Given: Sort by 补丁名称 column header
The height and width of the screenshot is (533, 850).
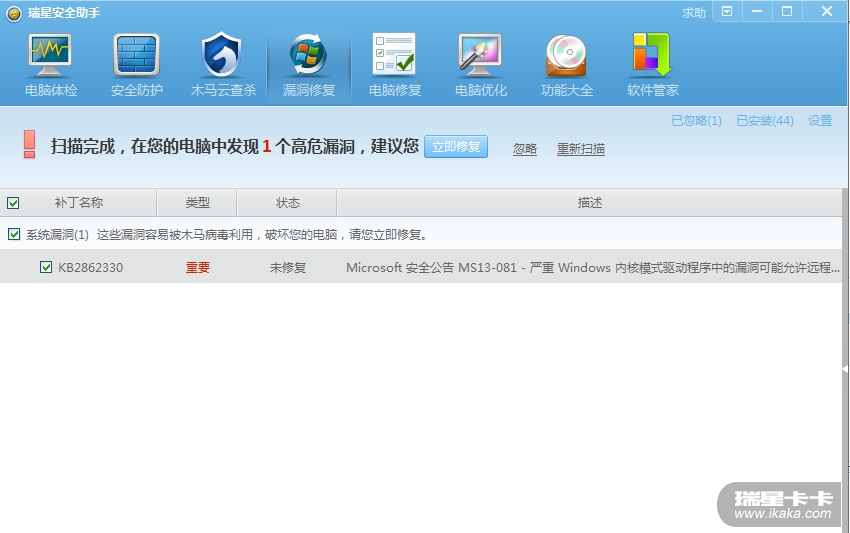Looking at the screenshot, I should point(79,203).
